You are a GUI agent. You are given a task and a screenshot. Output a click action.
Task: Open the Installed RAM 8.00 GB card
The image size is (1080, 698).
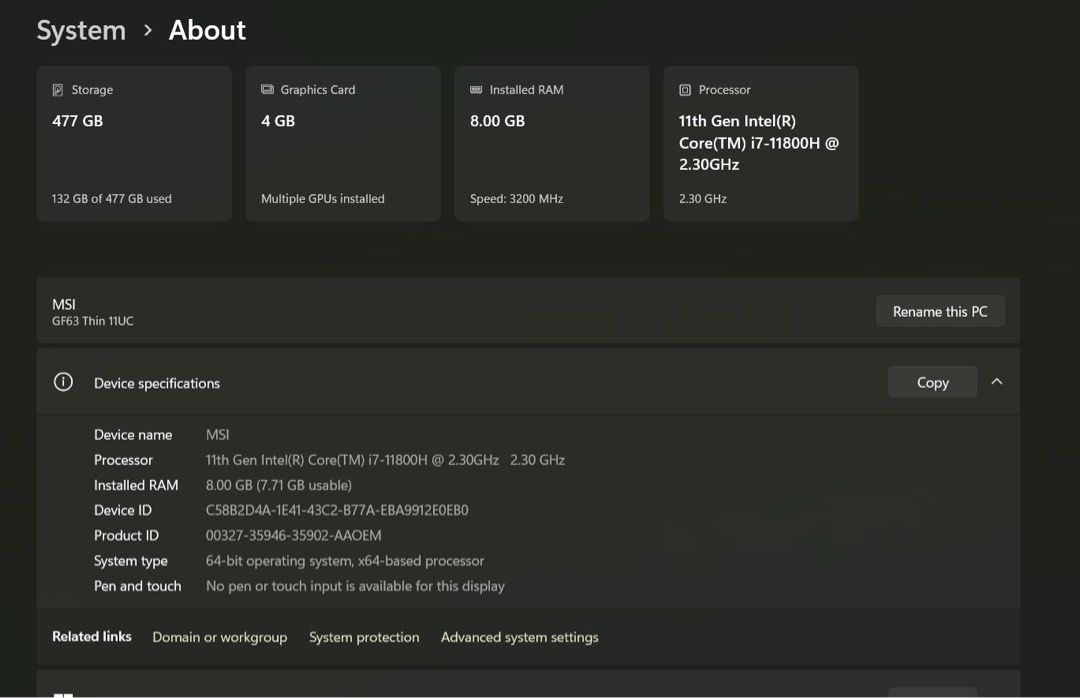[x=552, y=144]
